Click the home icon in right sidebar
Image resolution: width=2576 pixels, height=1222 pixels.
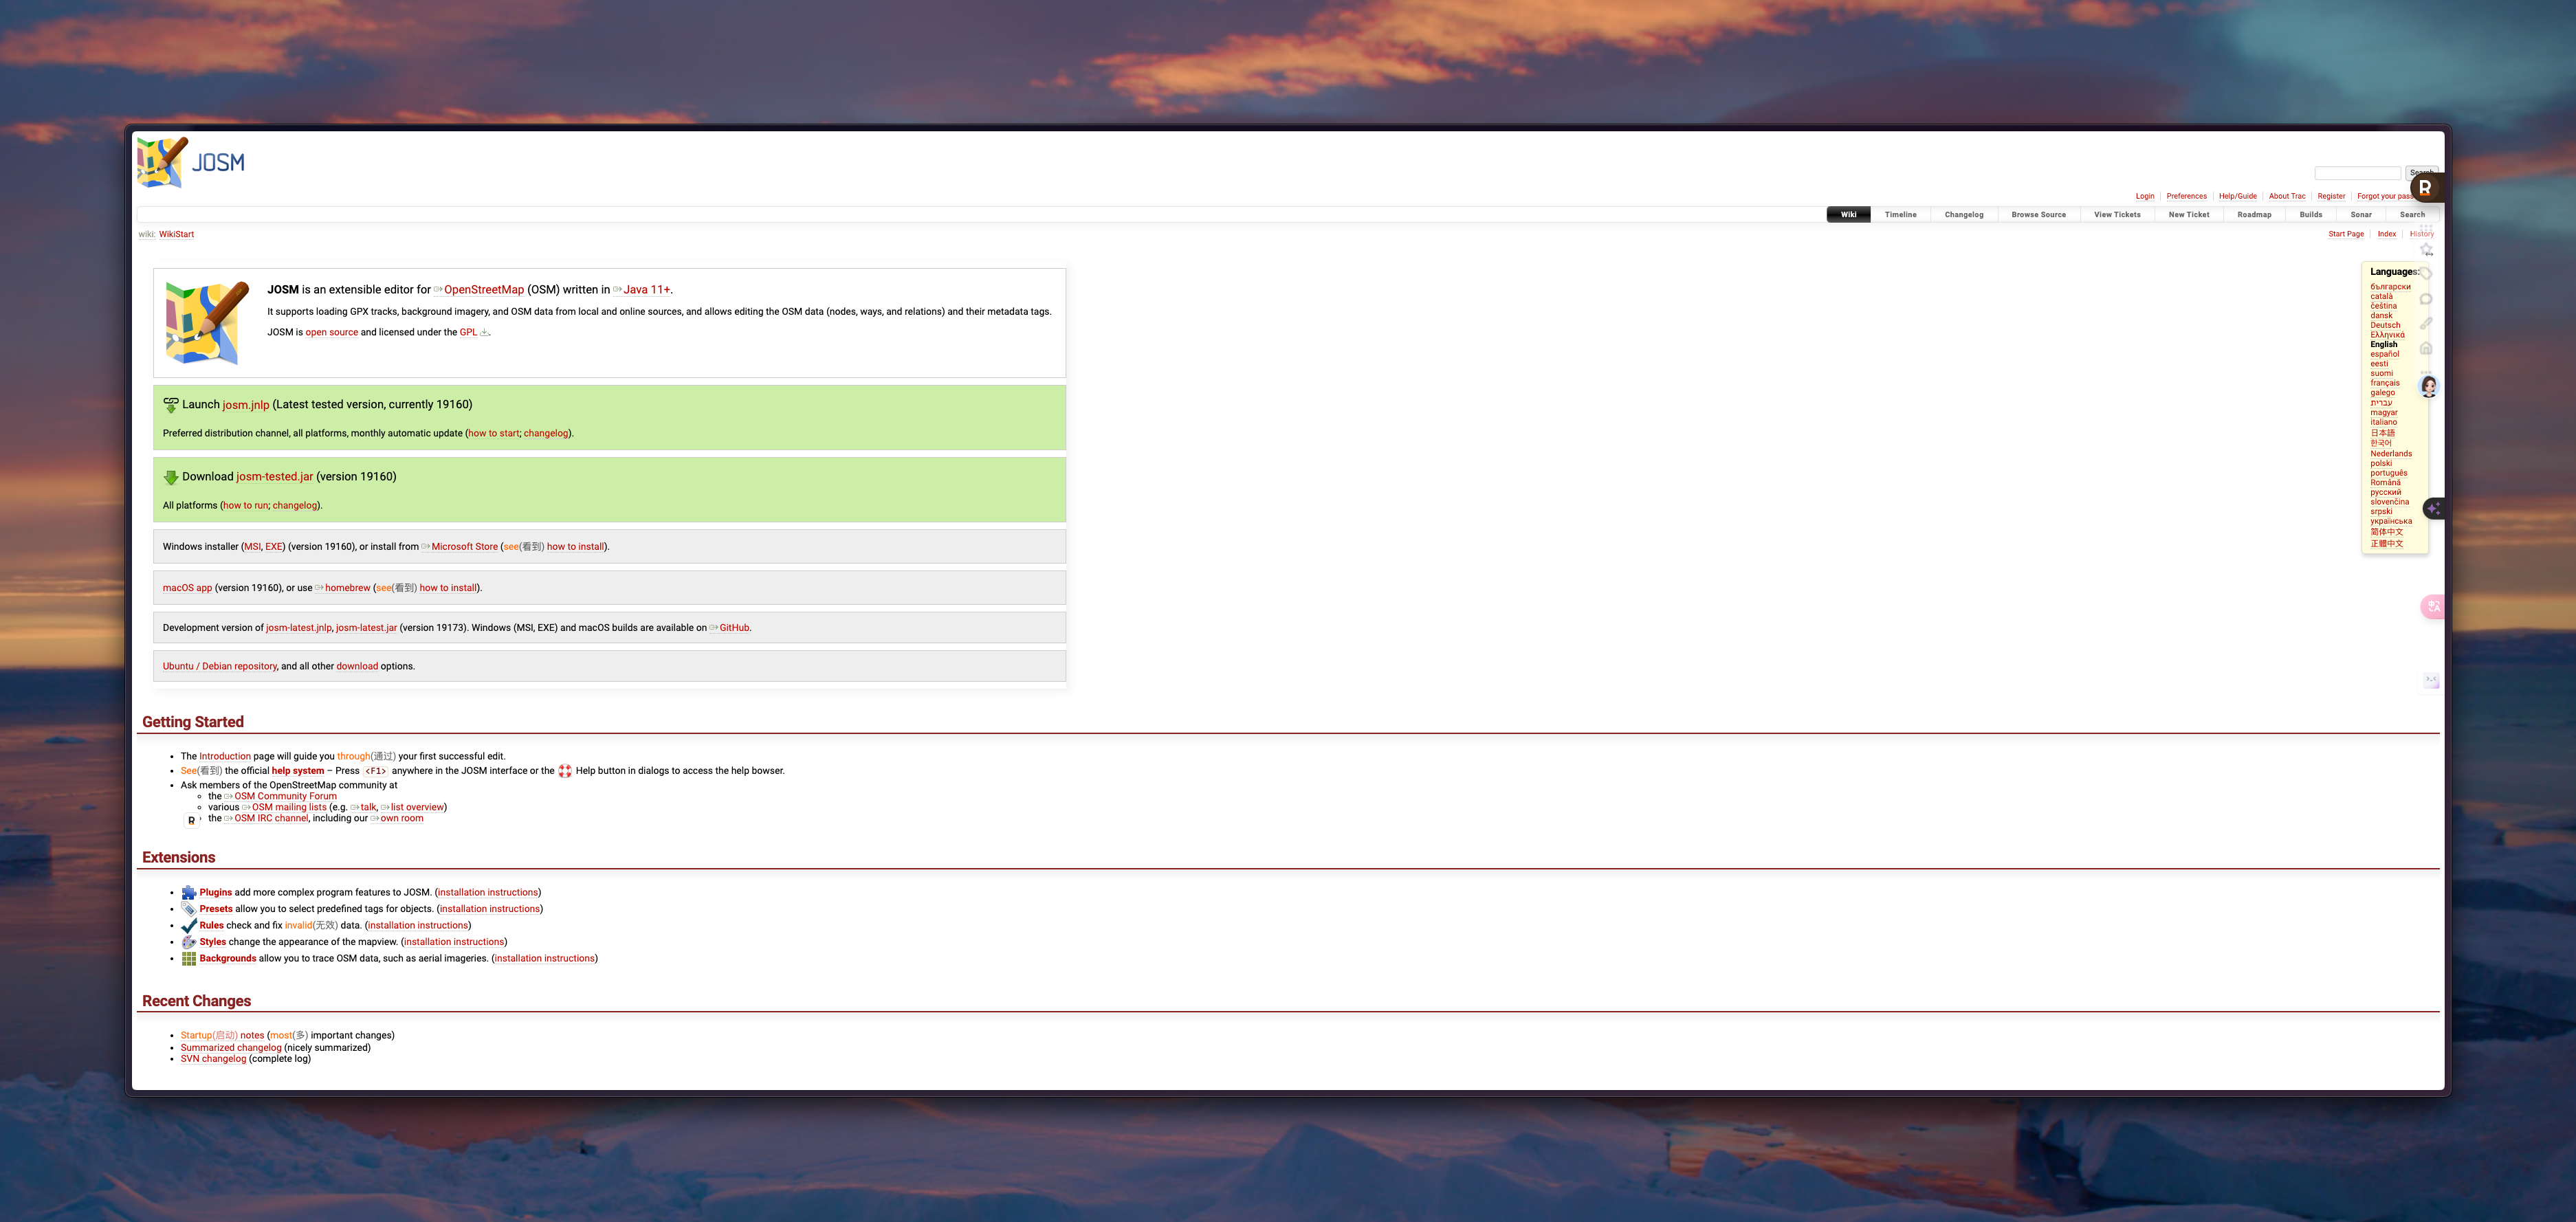[x=2426, y=348]
